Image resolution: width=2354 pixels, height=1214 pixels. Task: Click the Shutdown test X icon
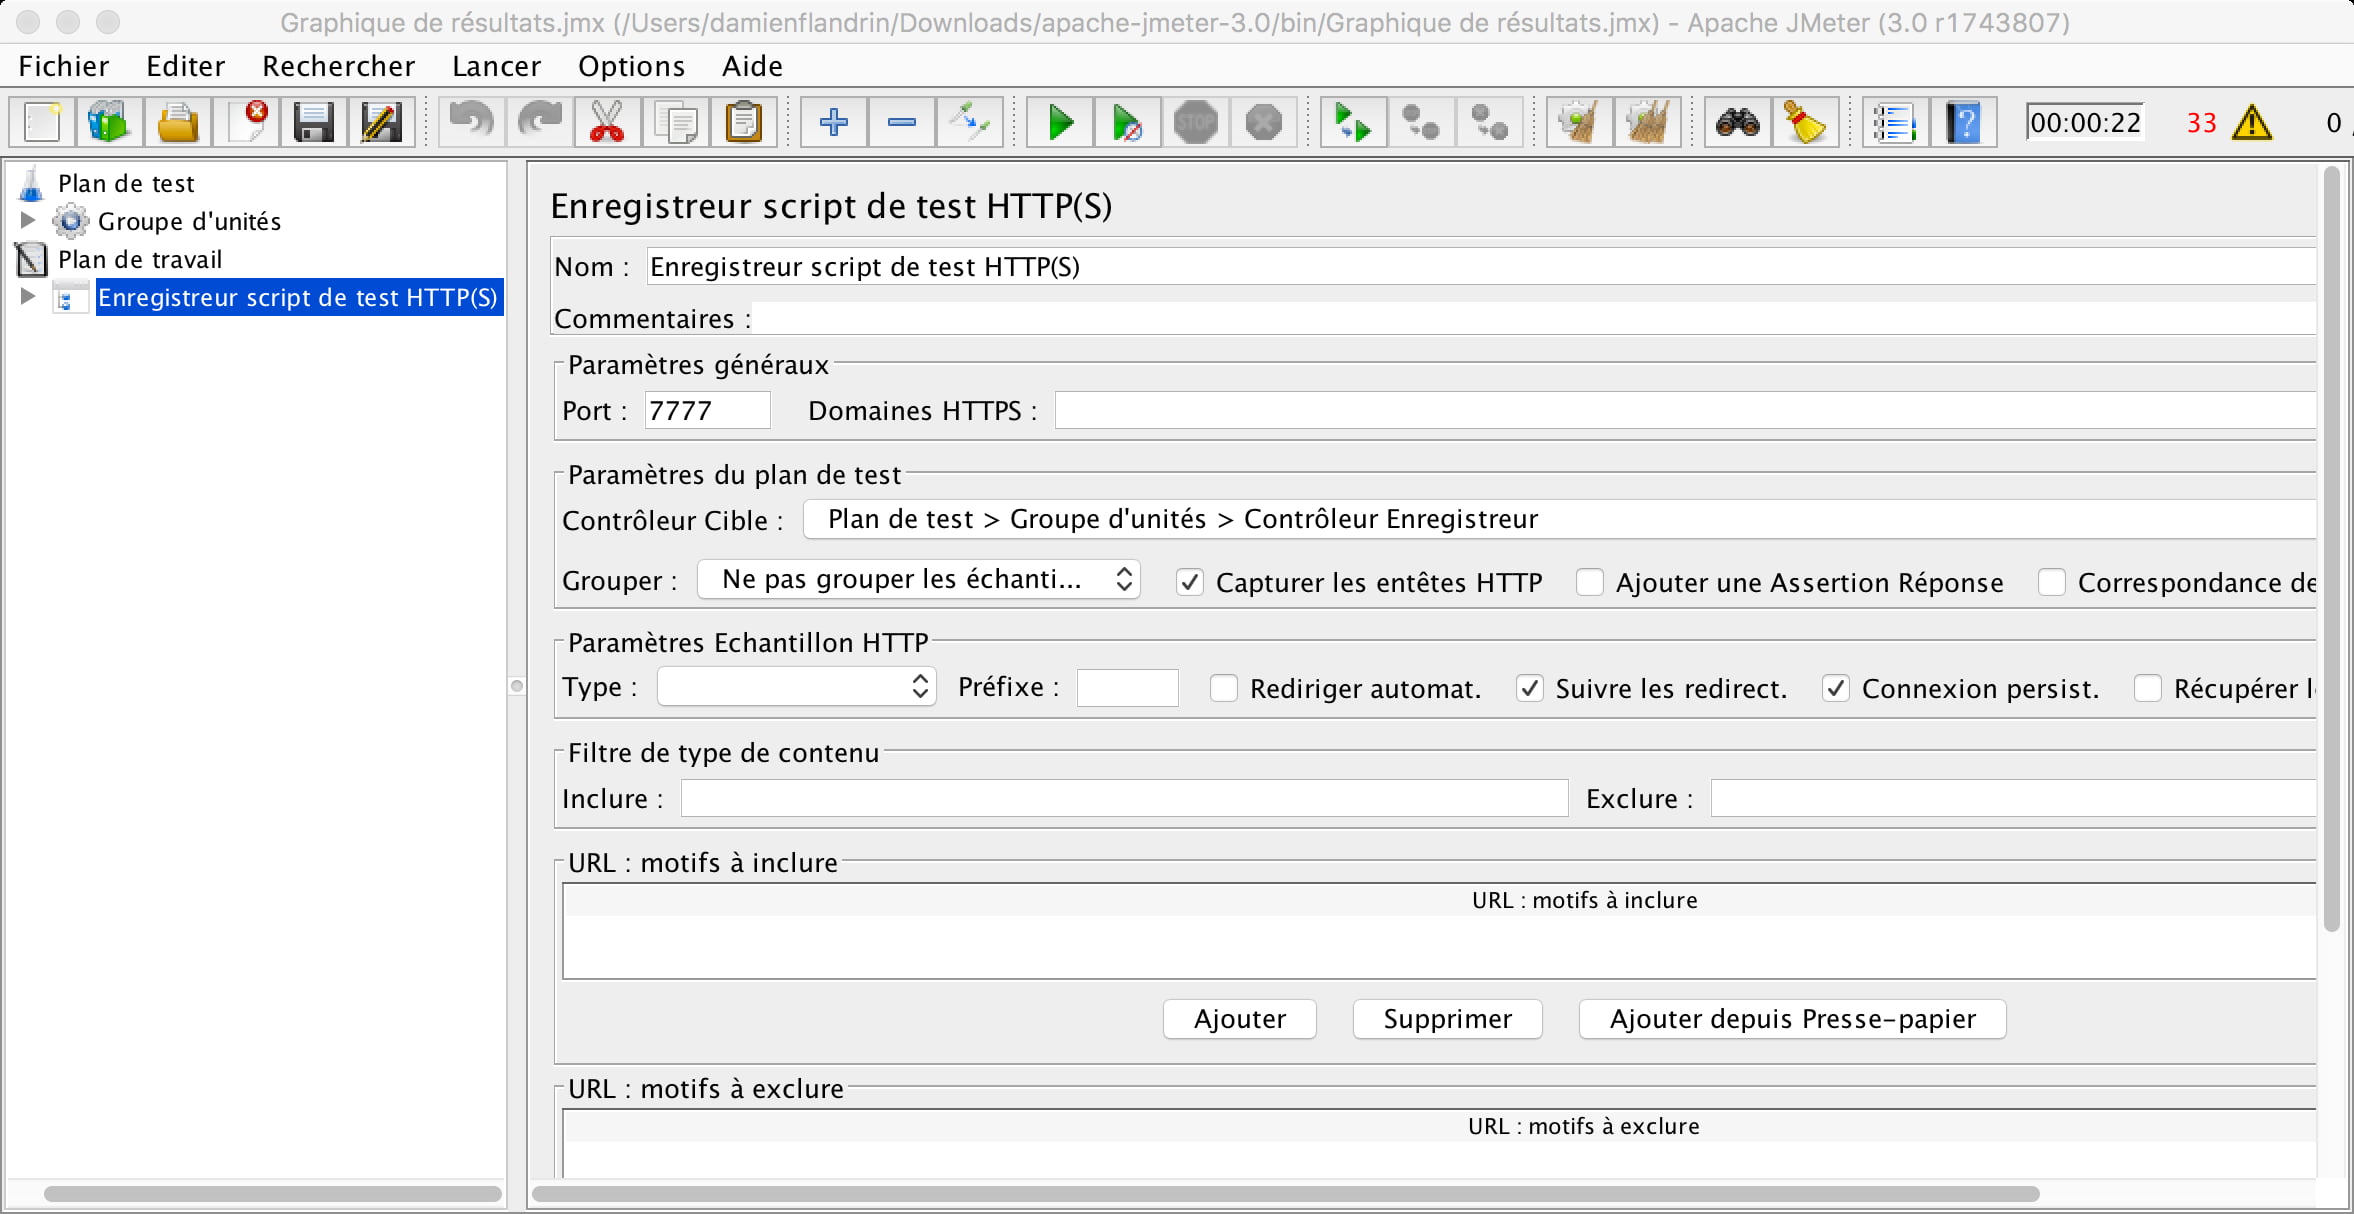(x=1263, y=123)
